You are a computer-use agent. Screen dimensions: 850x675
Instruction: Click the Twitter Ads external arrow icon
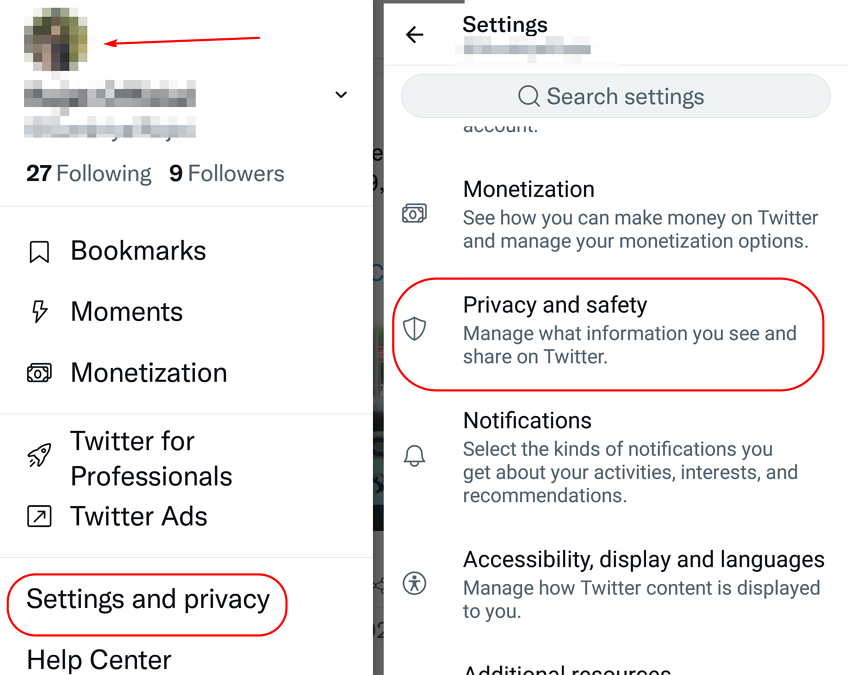pyautogui.click(x=39, y=516)
